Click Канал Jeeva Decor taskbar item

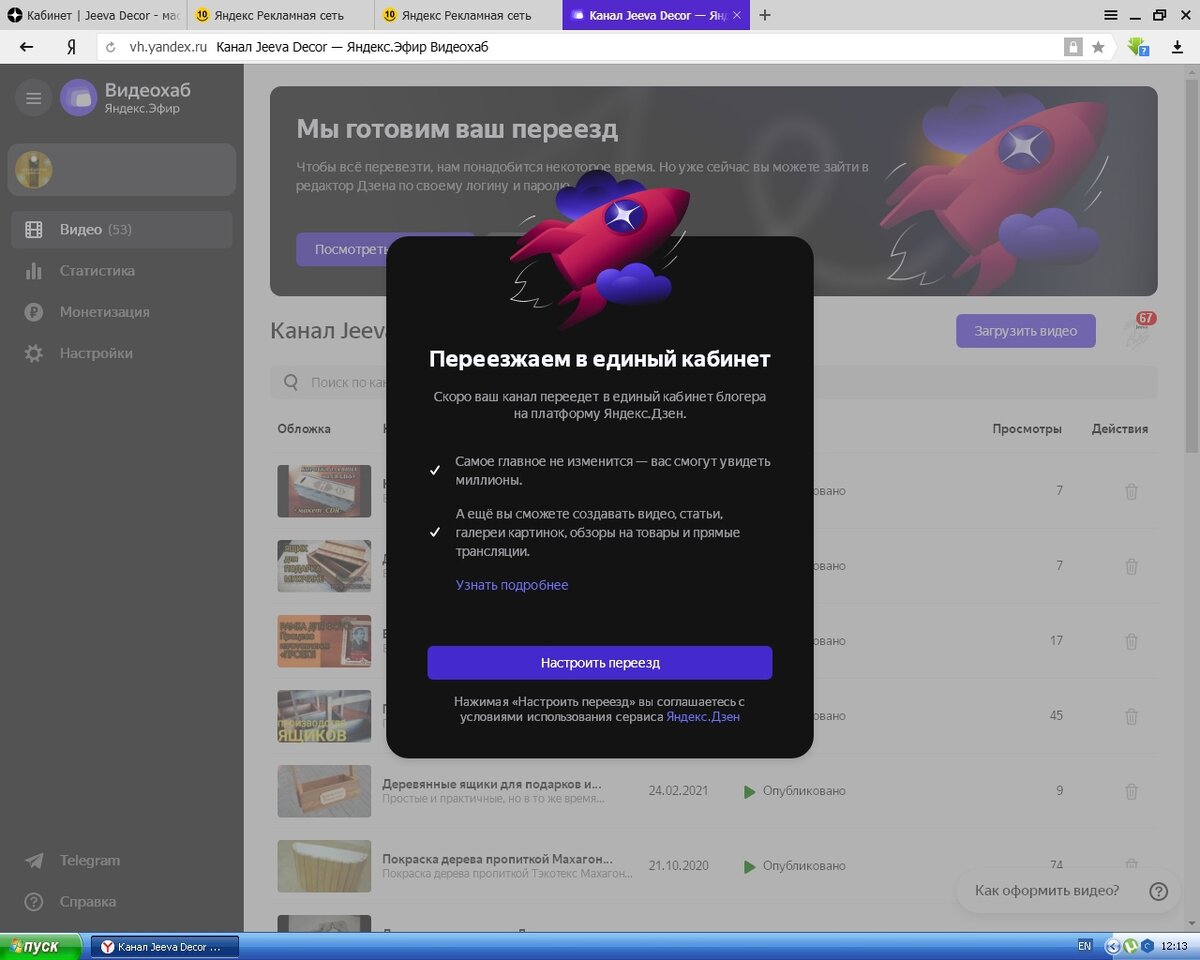[x=165, y=946]
